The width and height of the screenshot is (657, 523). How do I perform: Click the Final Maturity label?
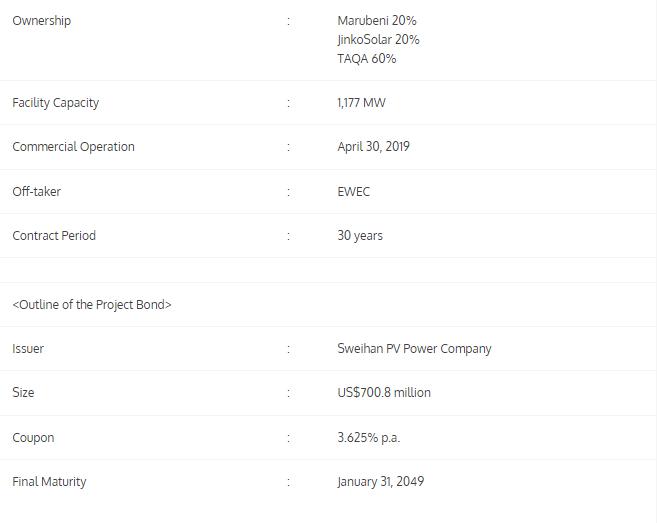pos(49,482)
